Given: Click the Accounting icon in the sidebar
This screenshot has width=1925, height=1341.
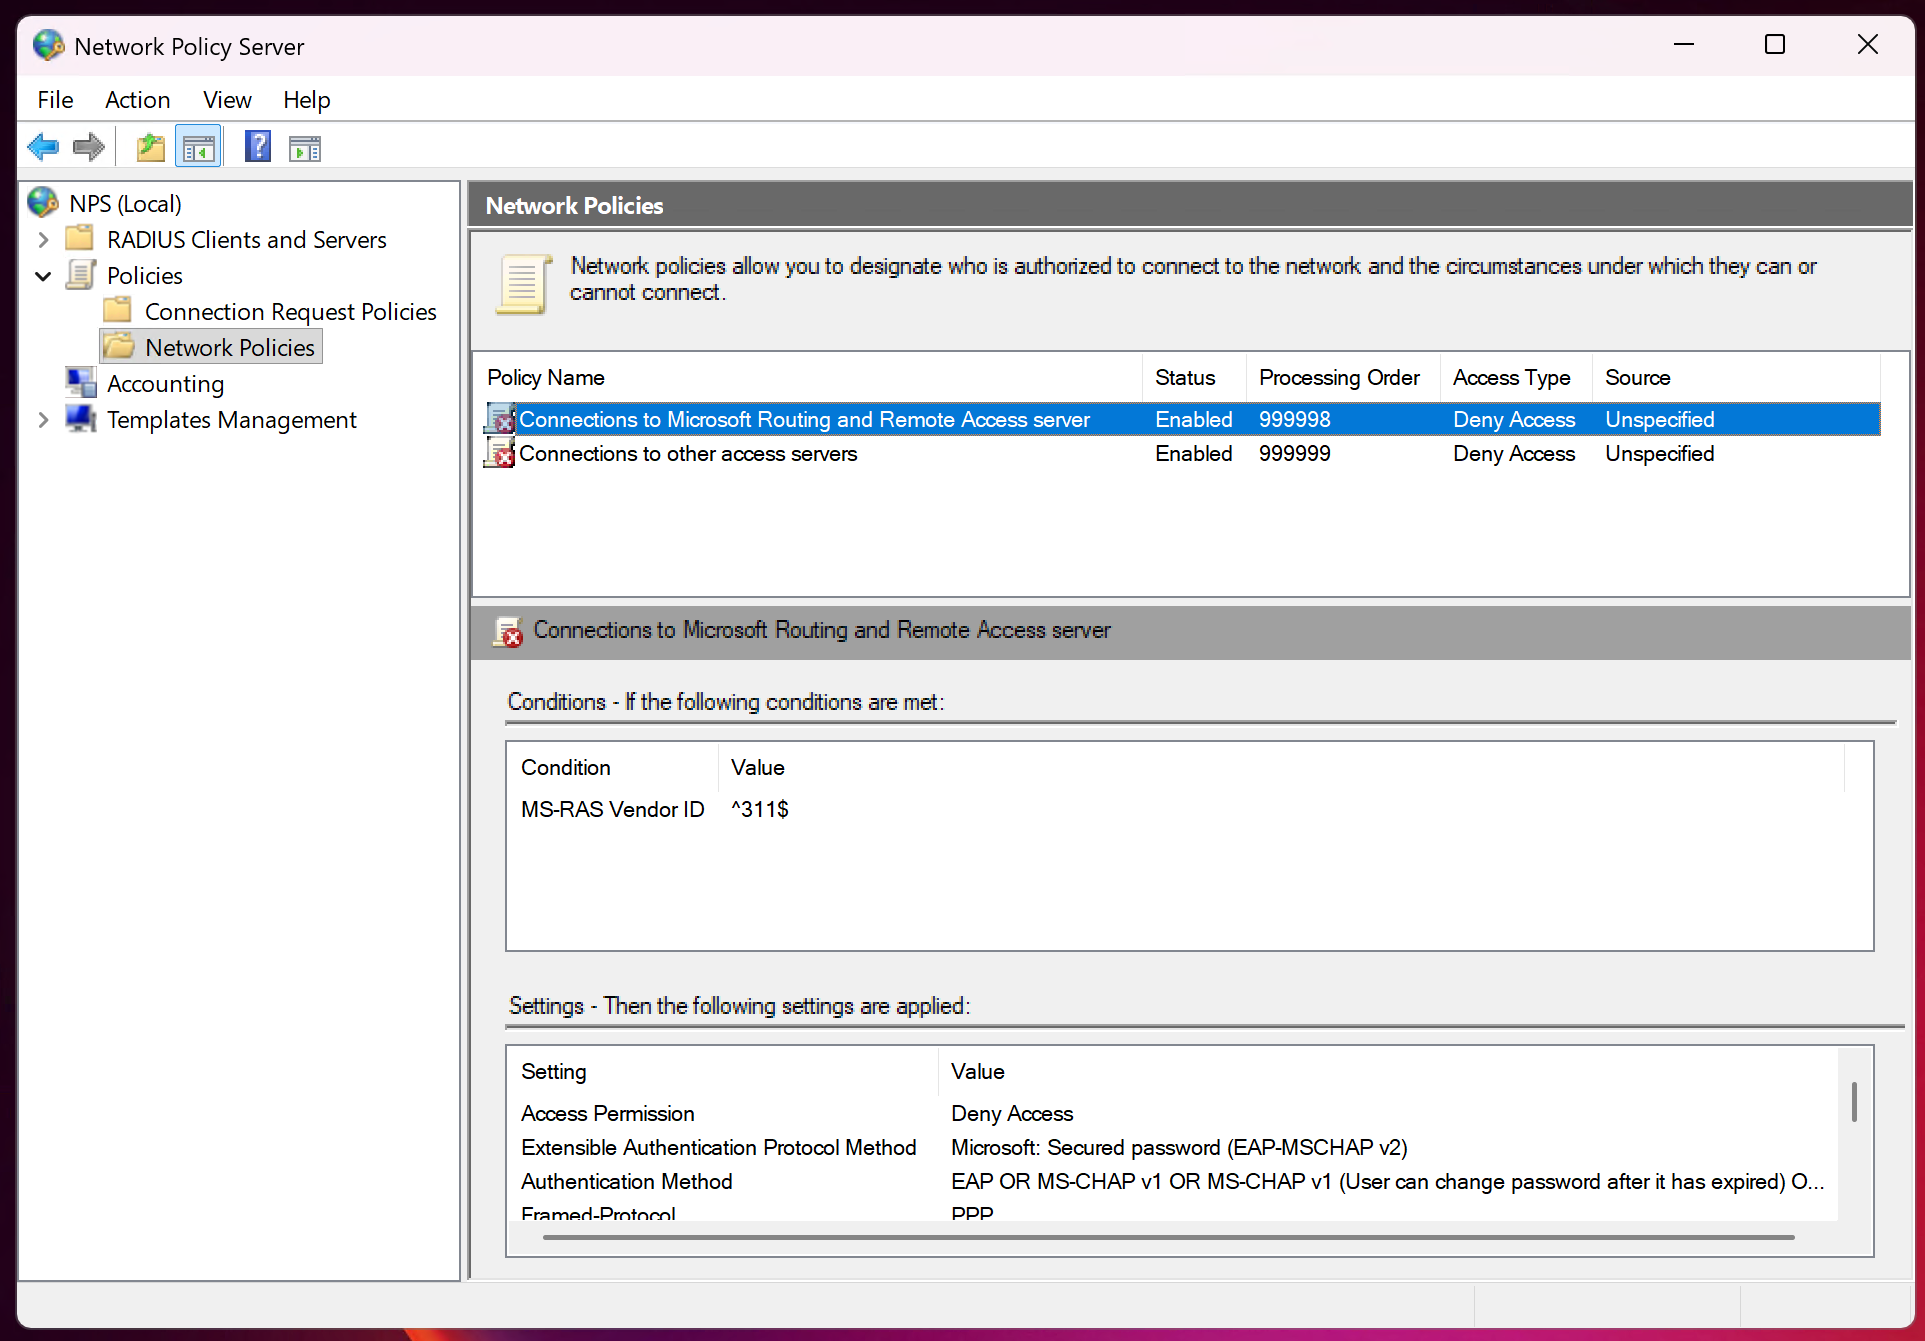Looking at the screenshot, I should coord(81,382).
